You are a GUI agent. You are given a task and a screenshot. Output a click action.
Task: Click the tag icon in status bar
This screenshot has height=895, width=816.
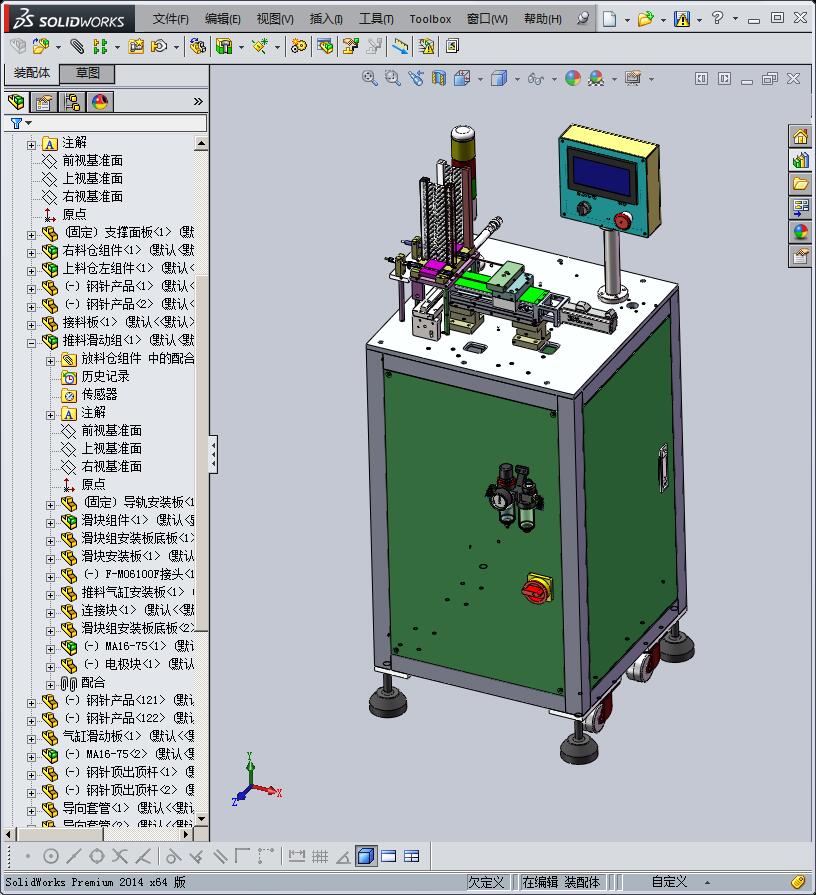coord(798,882)
